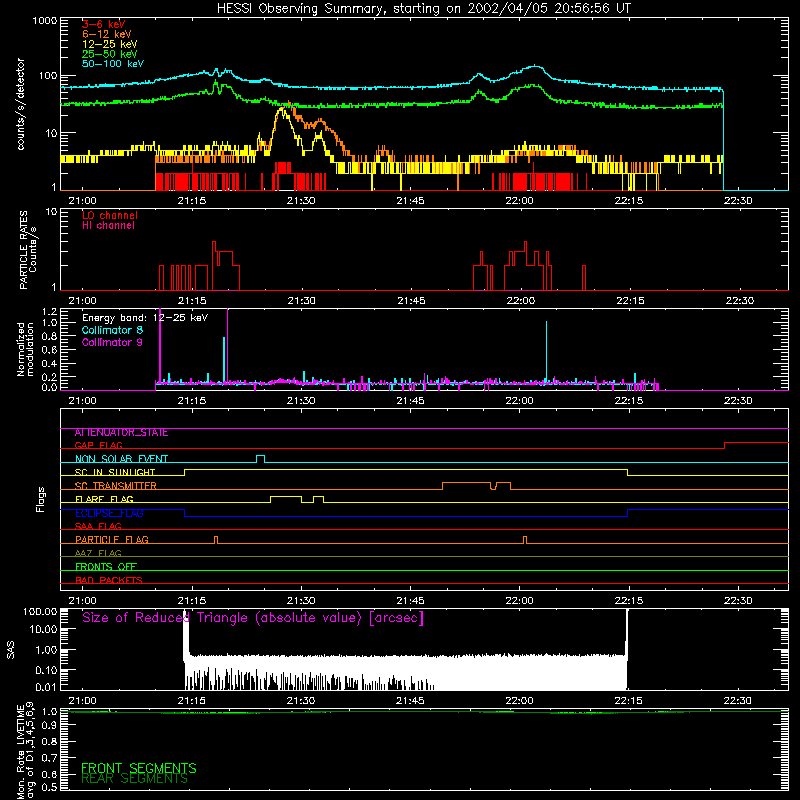This screenshot has width=800, height=800.
Task: Click the SAS axis label
Action: tap(11, 651)
